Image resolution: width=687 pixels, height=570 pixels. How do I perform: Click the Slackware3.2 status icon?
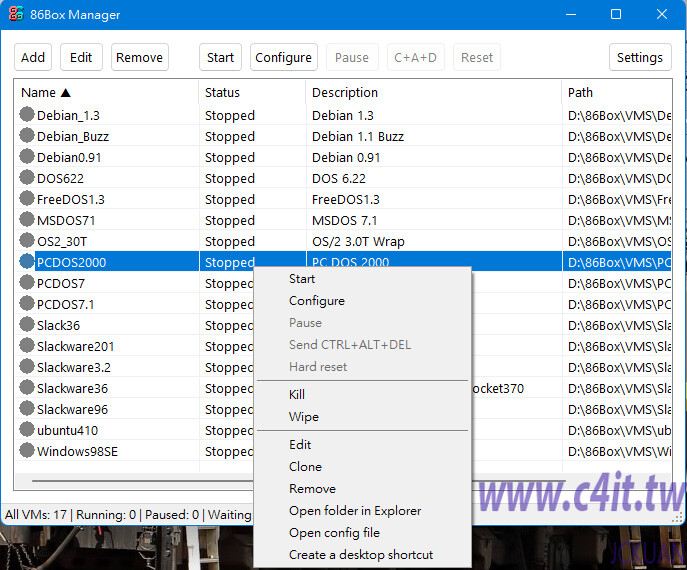(27, 367)
